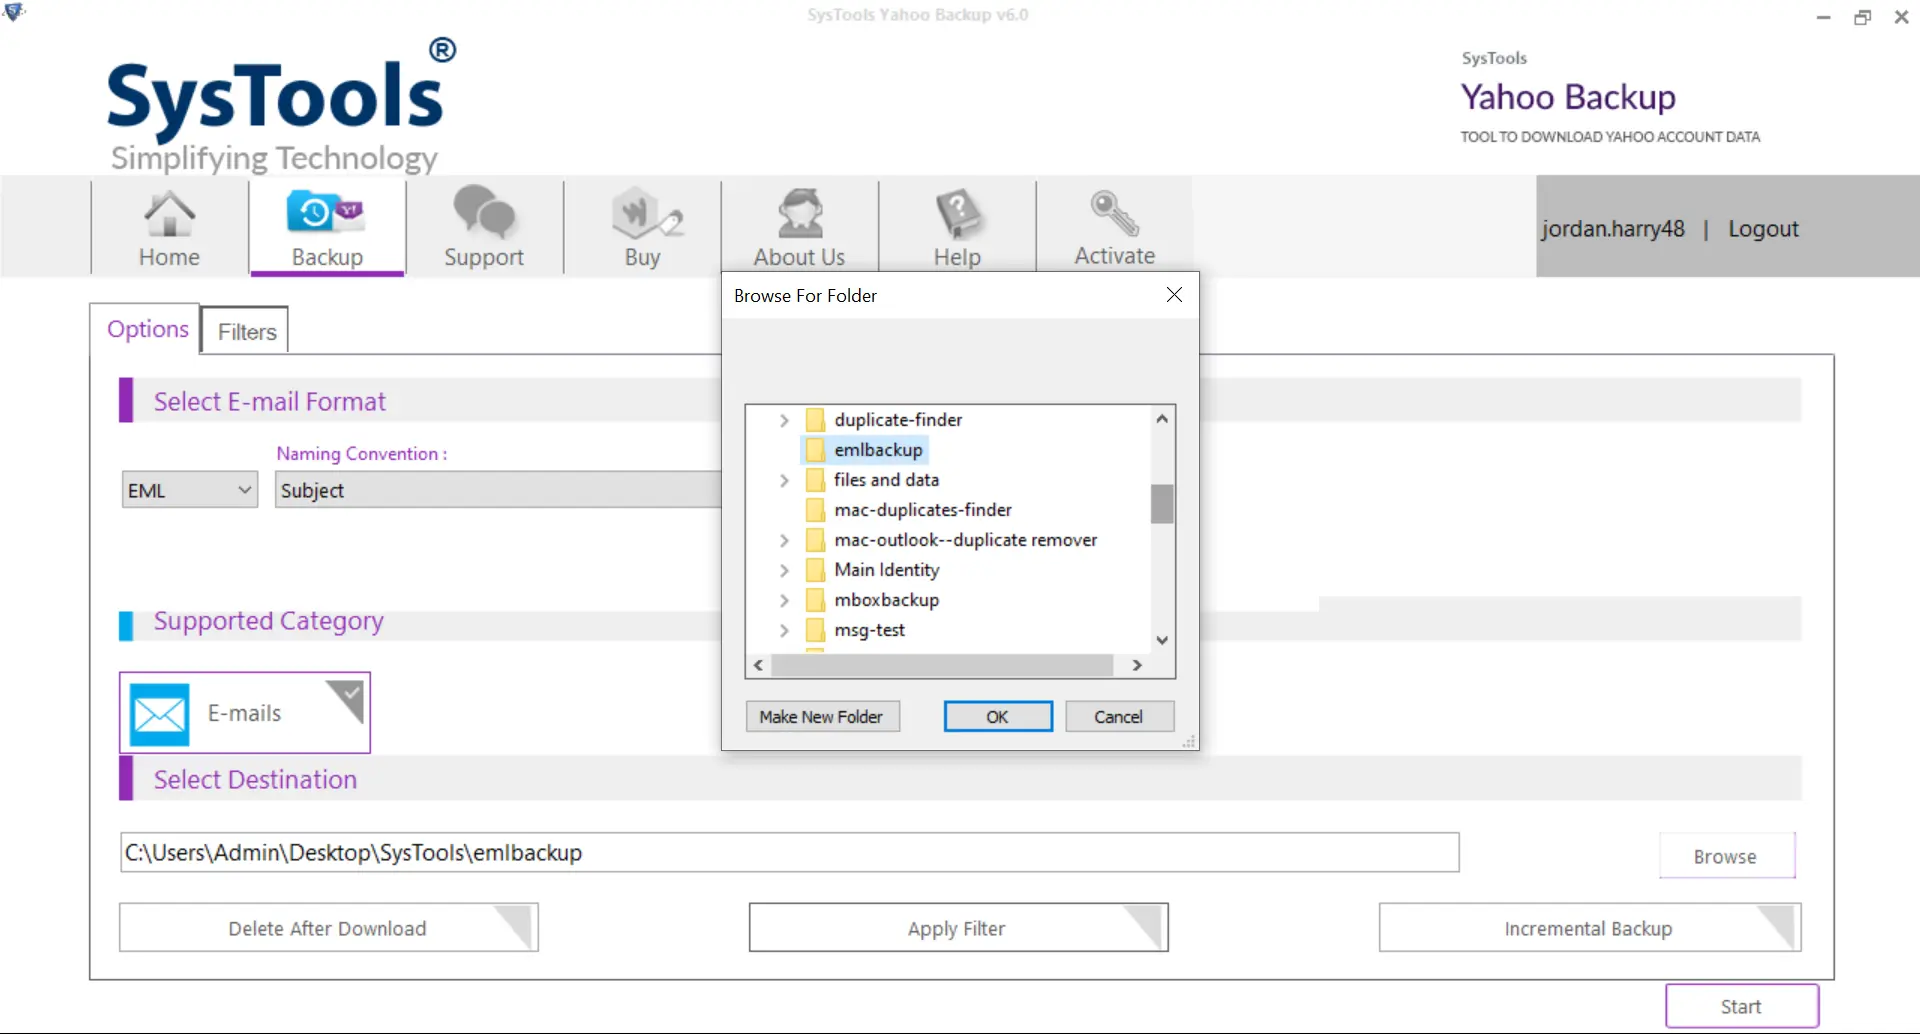This screenshot has height=1034, width=1920.
Task: Open the Support chat icon
Action: pos(484,212)
